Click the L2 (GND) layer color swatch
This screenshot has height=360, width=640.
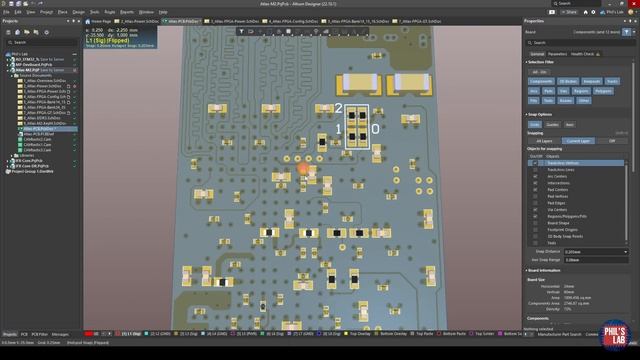point(147,334)
